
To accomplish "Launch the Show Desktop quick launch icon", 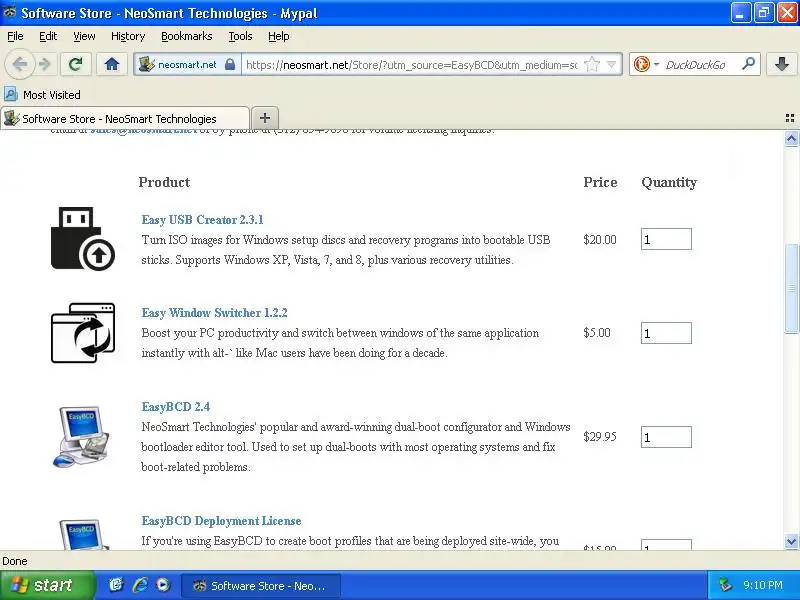I will pos(116,585).
